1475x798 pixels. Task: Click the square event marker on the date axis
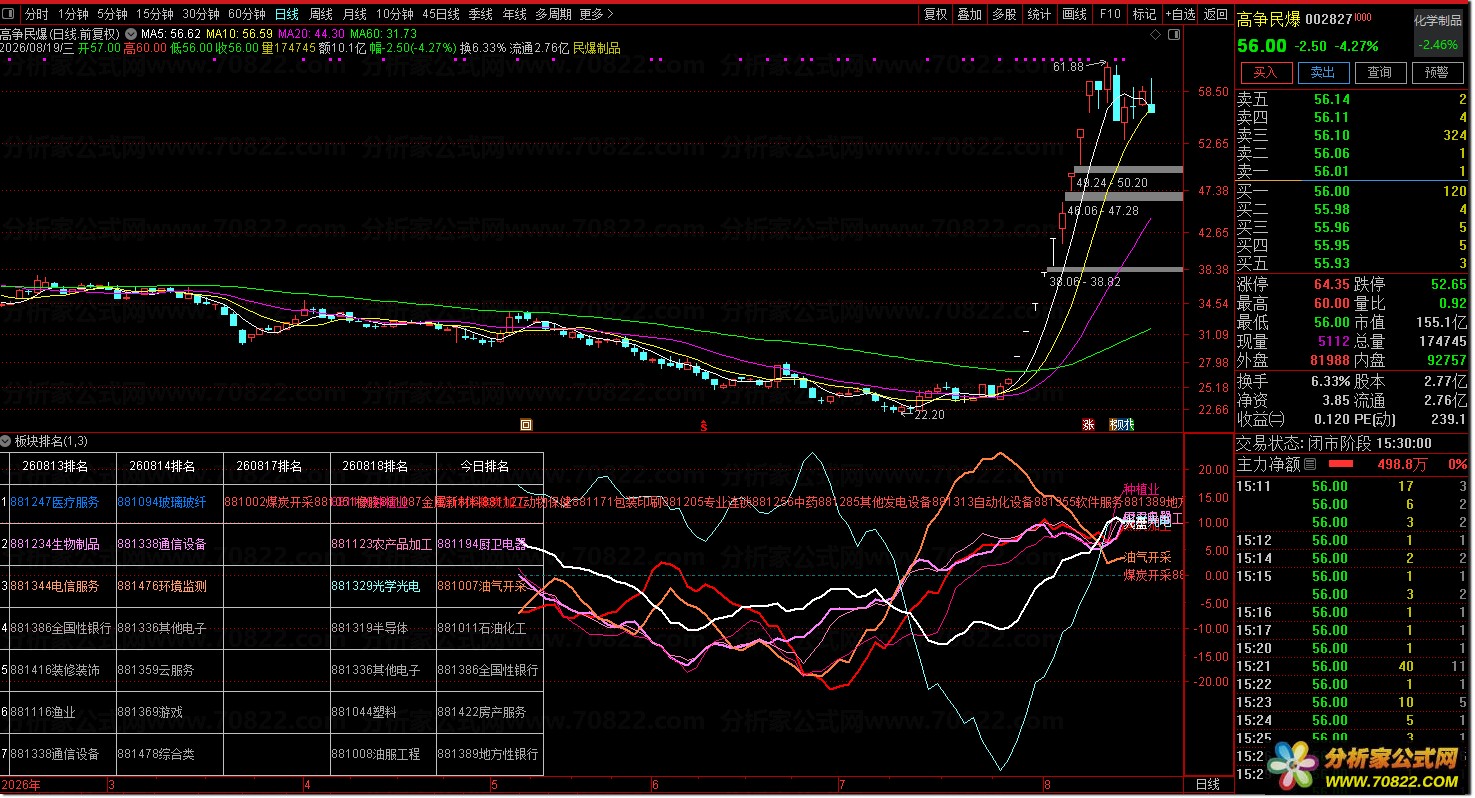click(526, 425)
